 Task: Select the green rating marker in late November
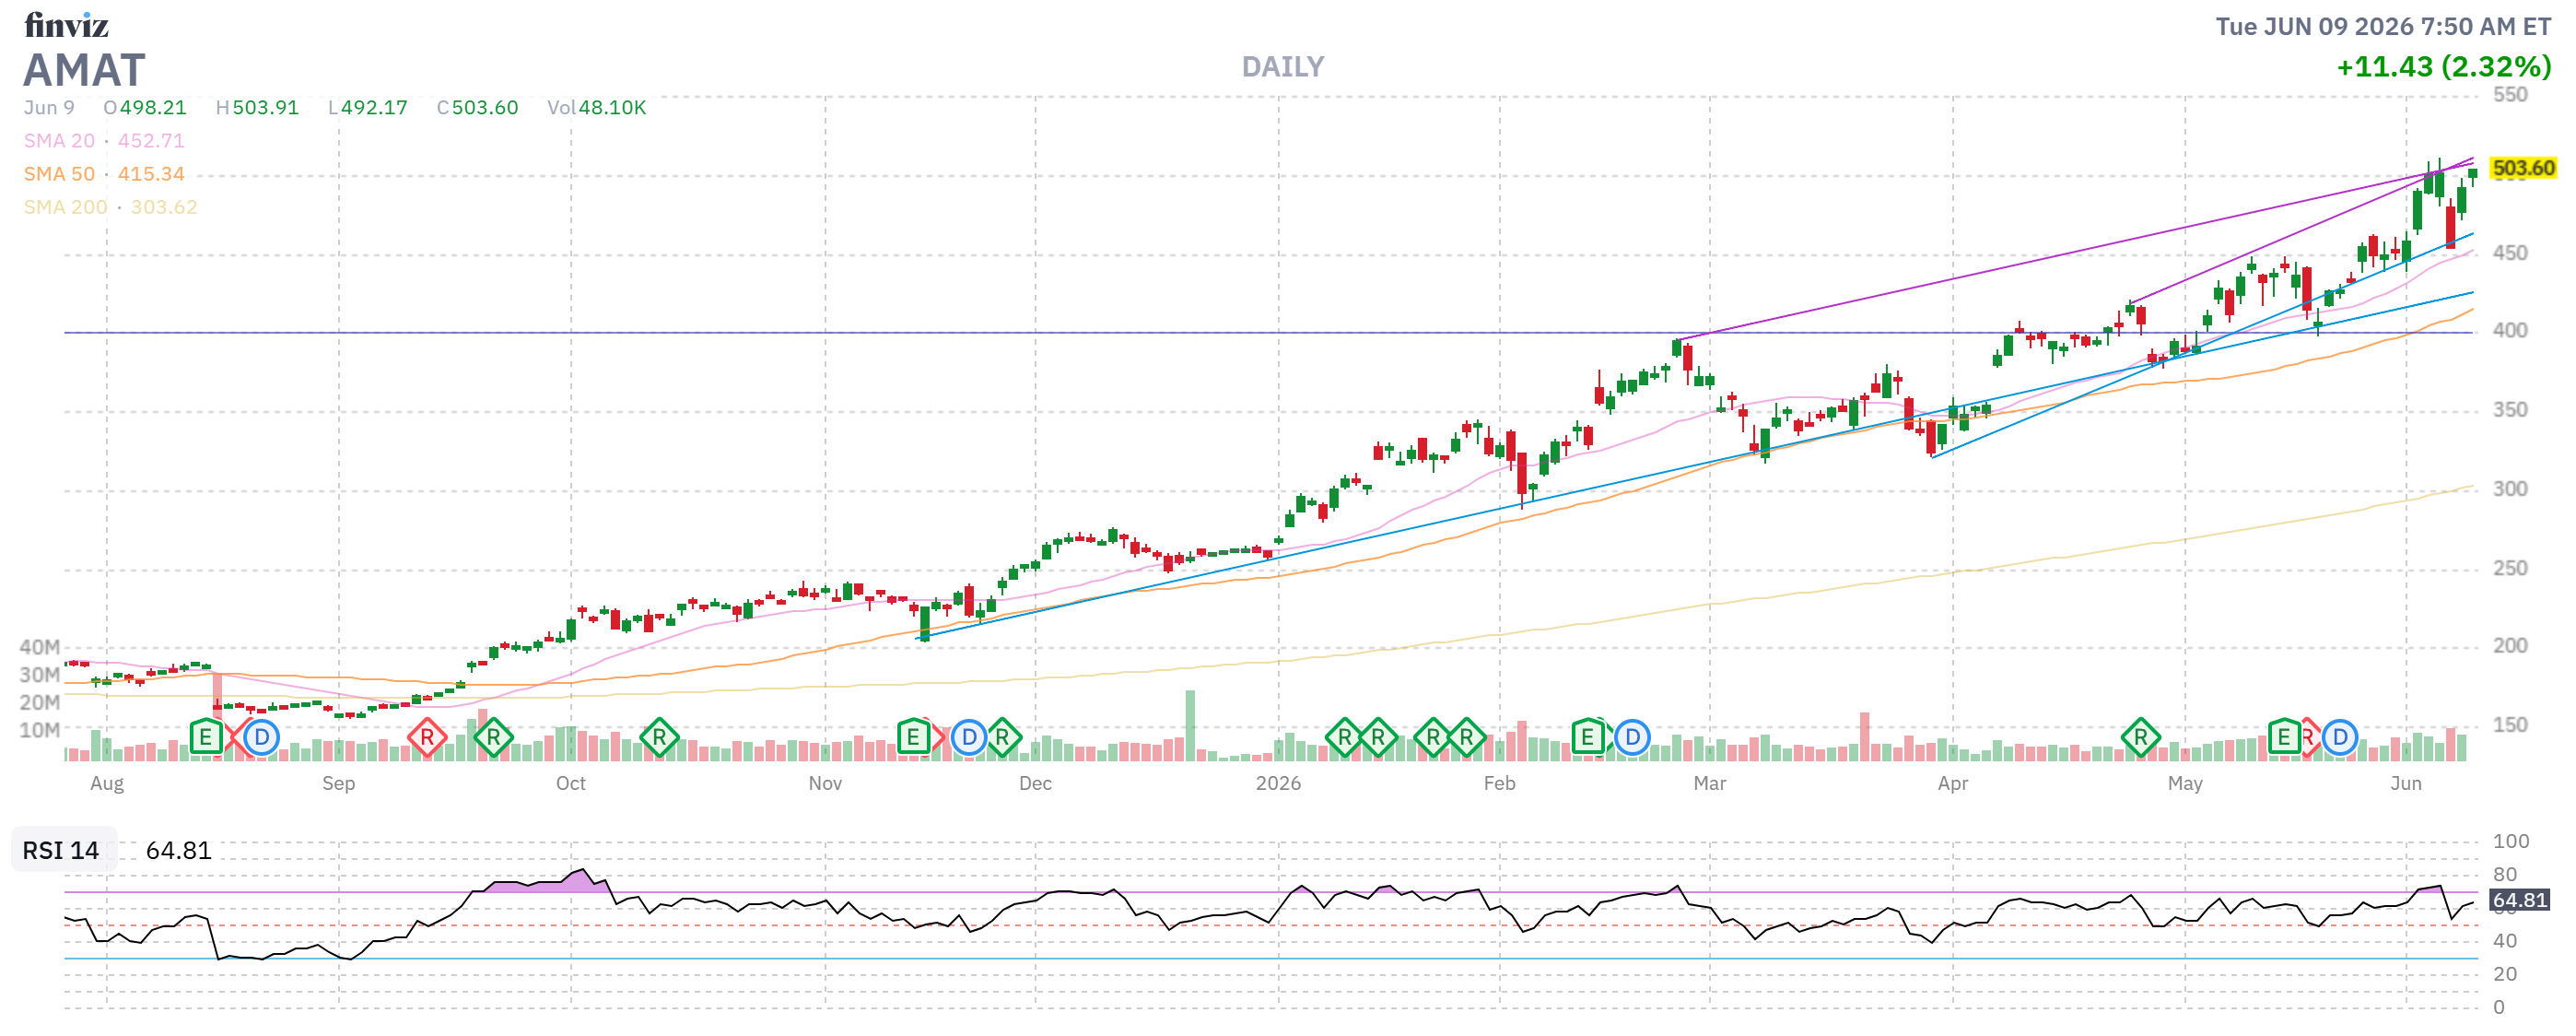tap(1002, 738)
